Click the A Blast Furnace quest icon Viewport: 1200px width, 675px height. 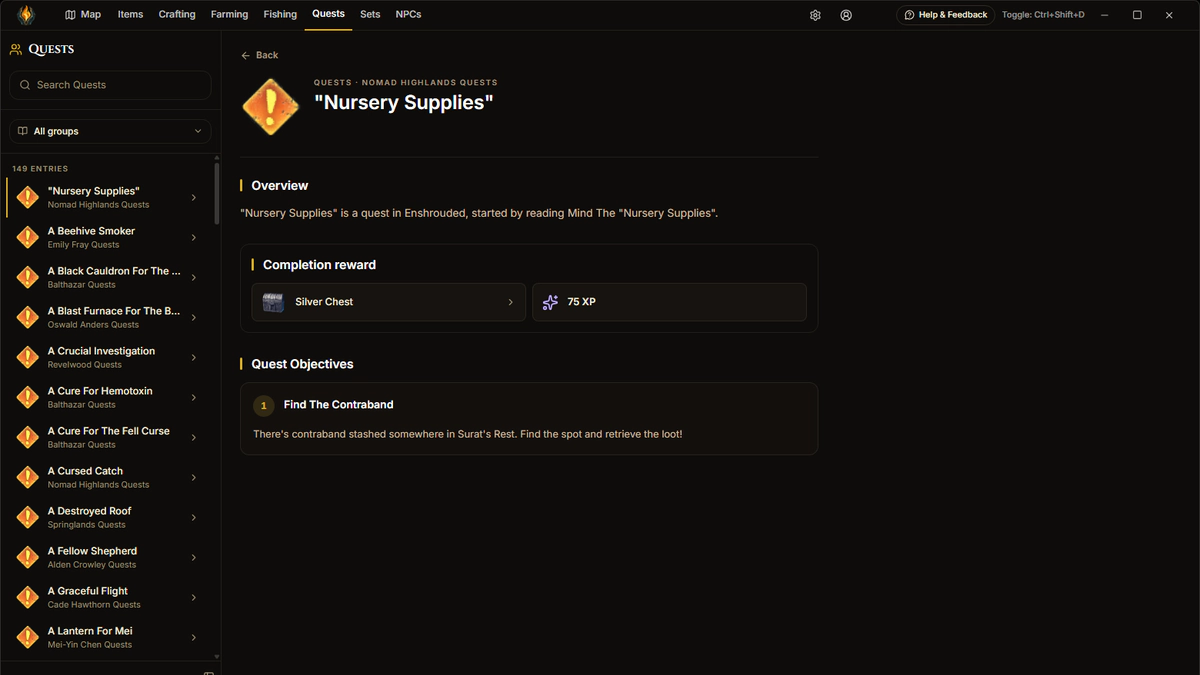(x=28, y=317)
